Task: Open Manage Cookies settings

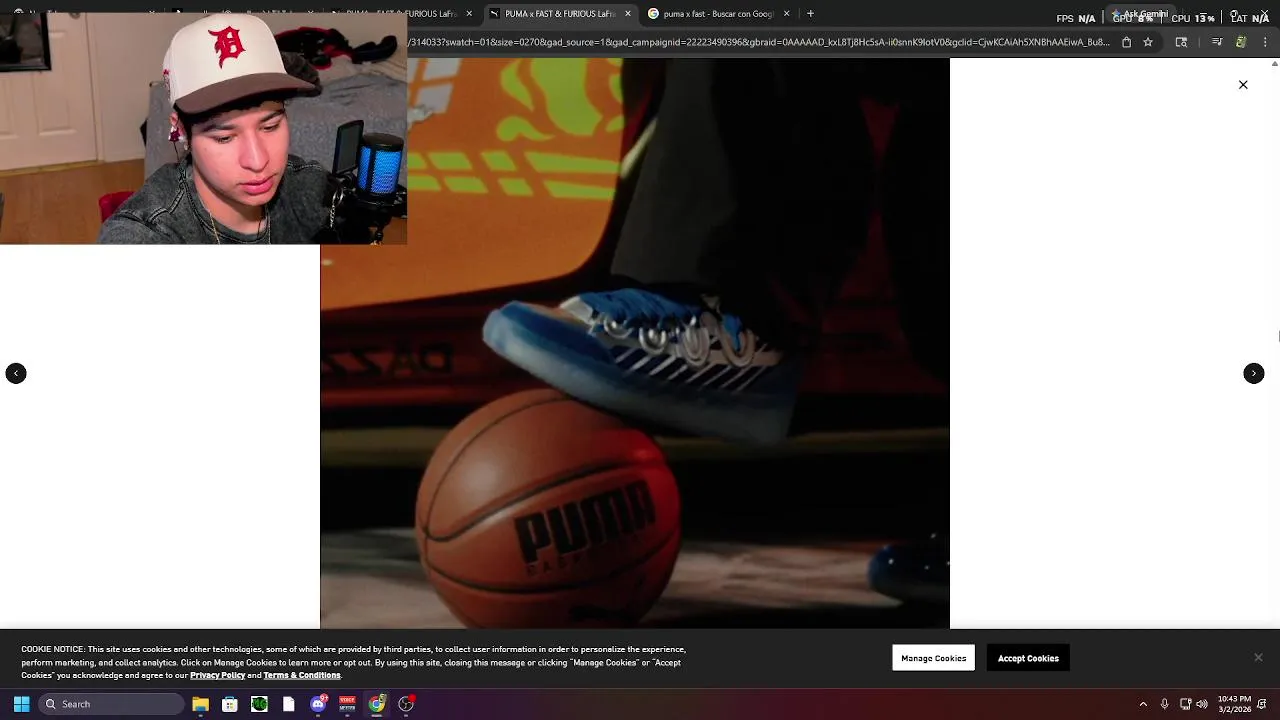Action: click(x=933, y=658)
